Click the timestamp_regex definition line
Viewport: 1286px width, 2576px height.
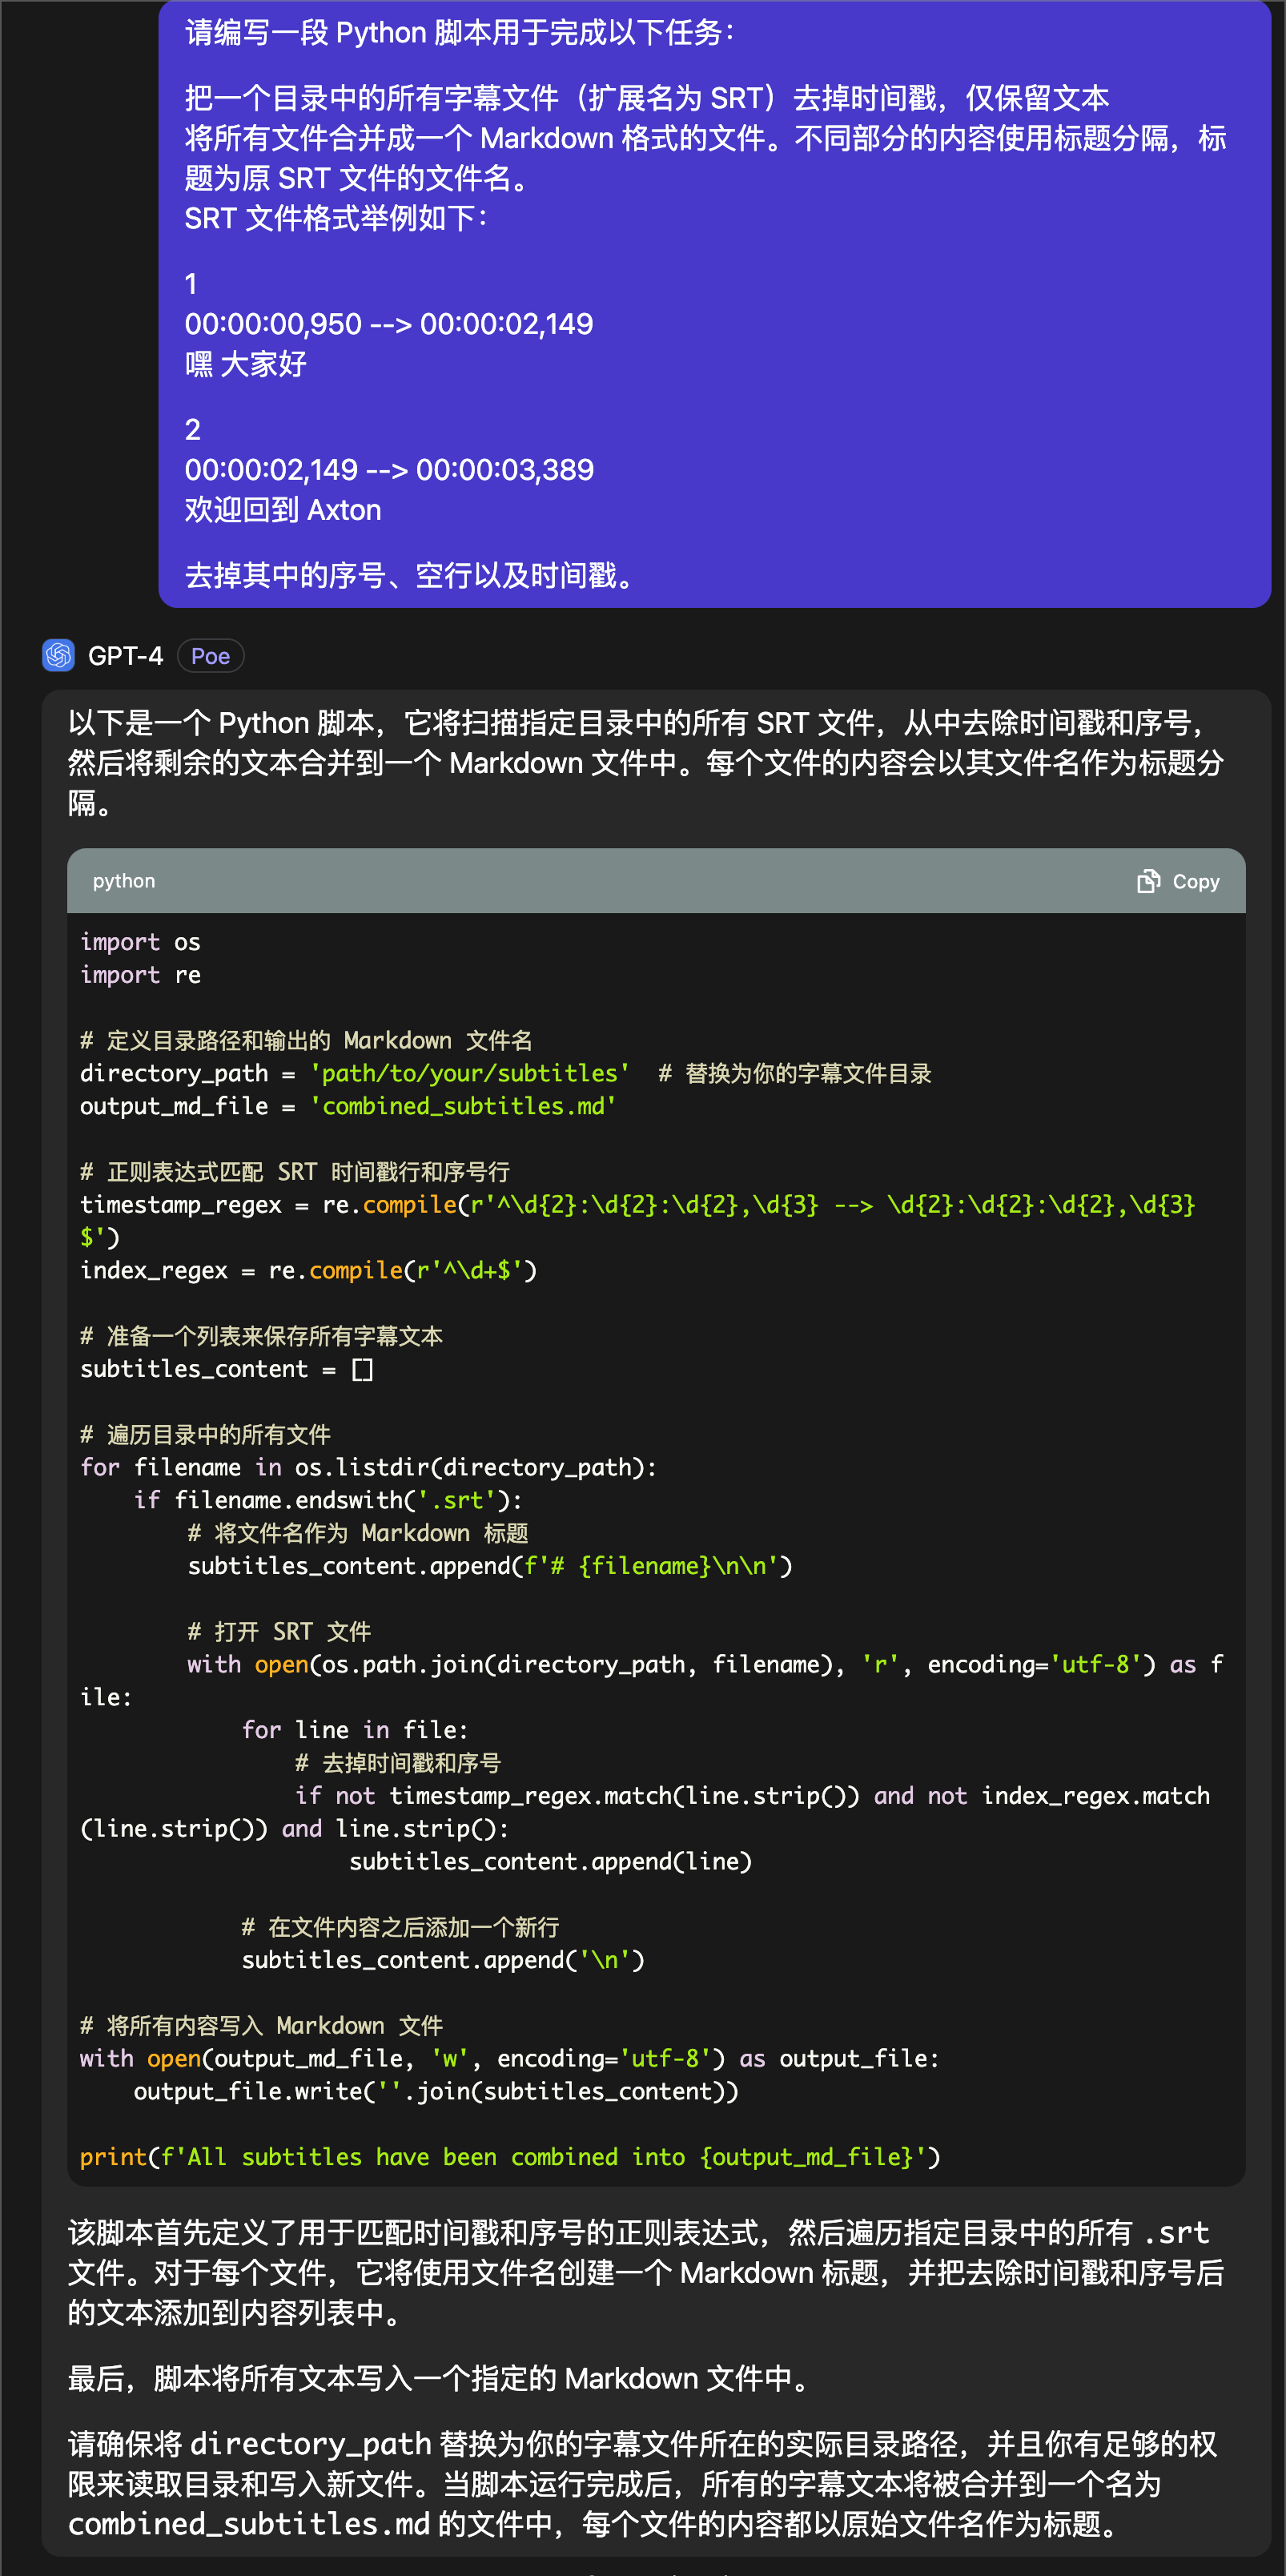tap(636, 1205)
